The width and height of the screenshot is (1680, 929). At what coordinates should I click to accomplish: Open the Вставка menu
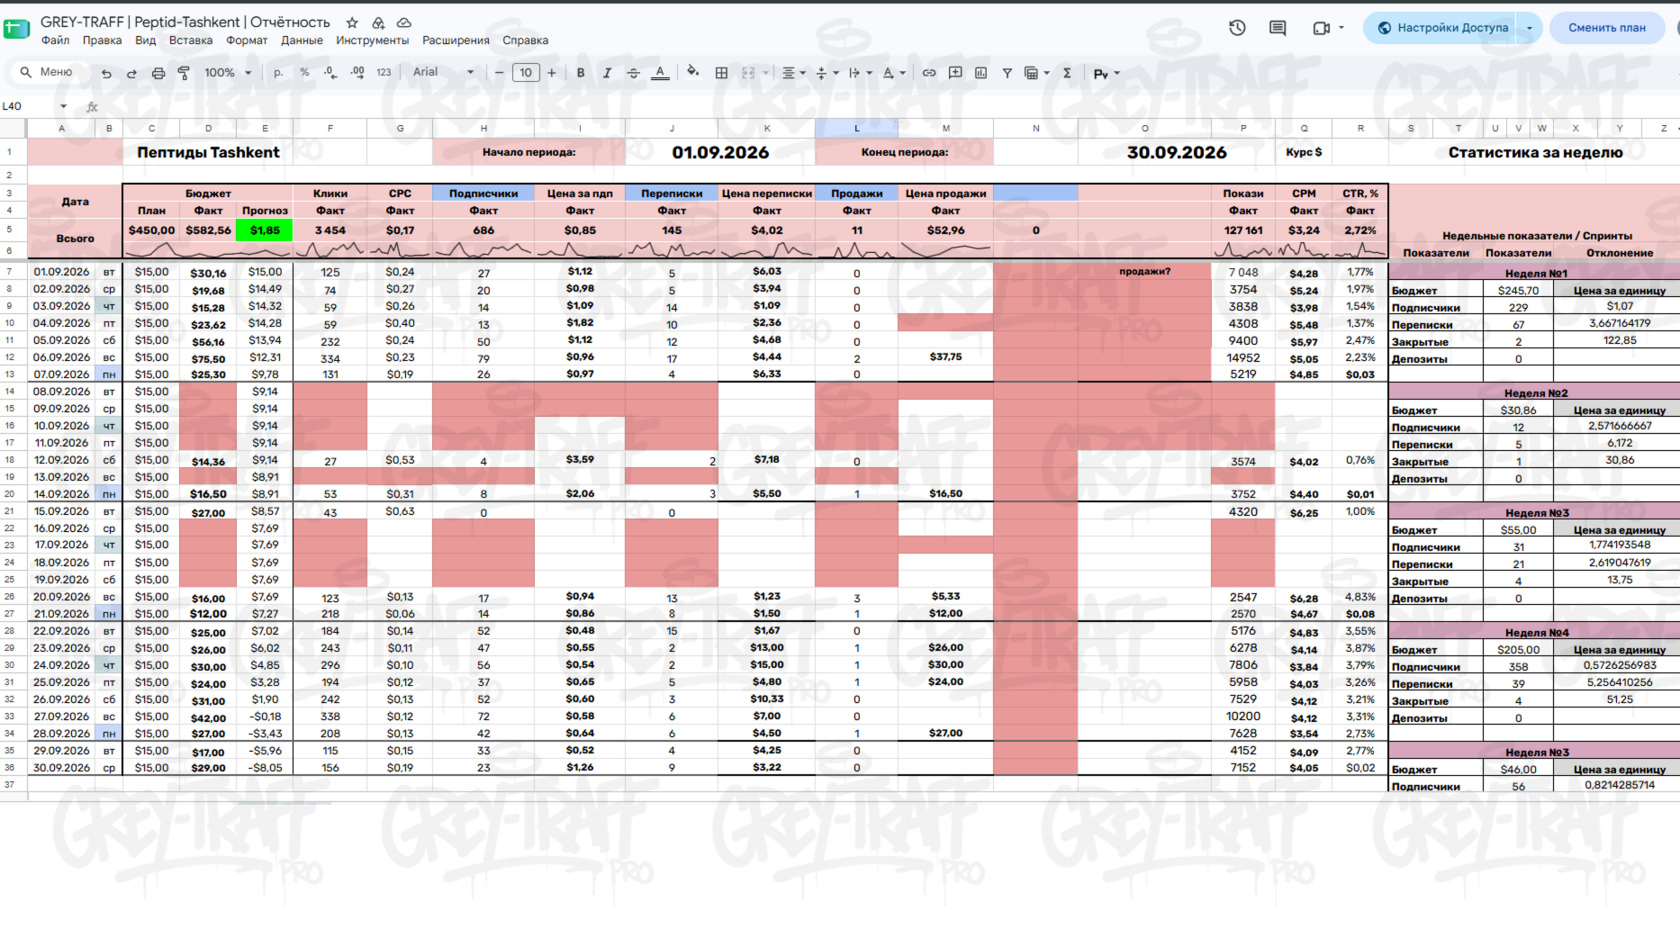[x=191, y=41]
